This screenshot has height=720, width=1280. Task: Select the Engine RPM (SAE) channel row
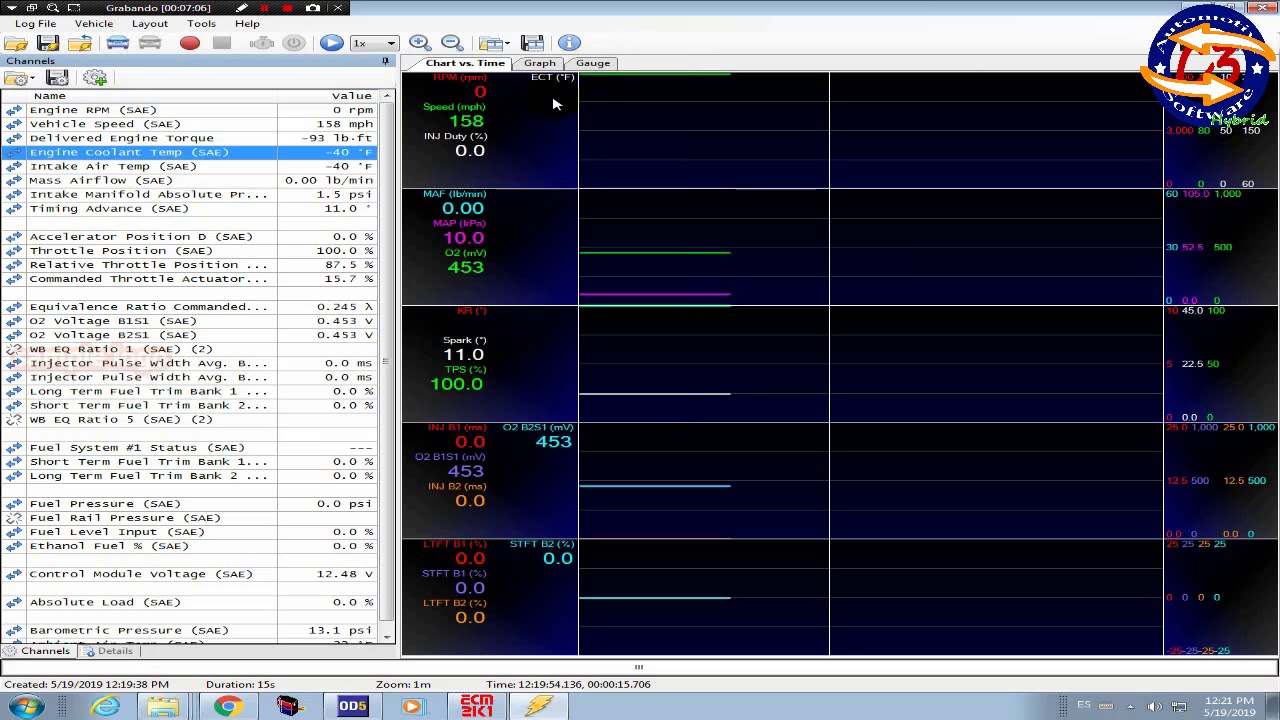(x=190, y=110)
